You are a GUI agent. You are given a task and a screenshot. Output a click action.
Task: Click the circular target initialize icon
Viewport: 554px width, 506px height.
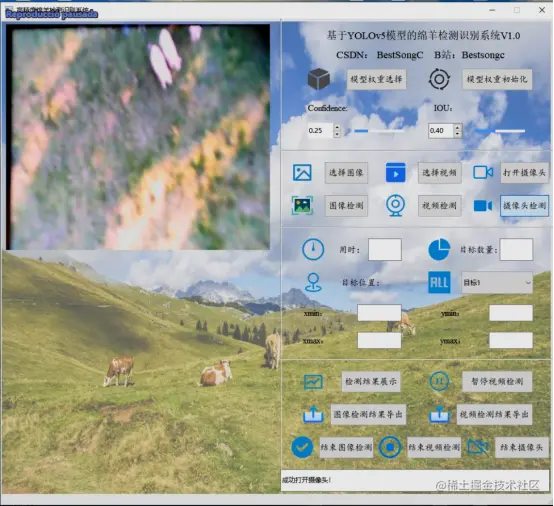pyautogui.click(x=439, y=79)
